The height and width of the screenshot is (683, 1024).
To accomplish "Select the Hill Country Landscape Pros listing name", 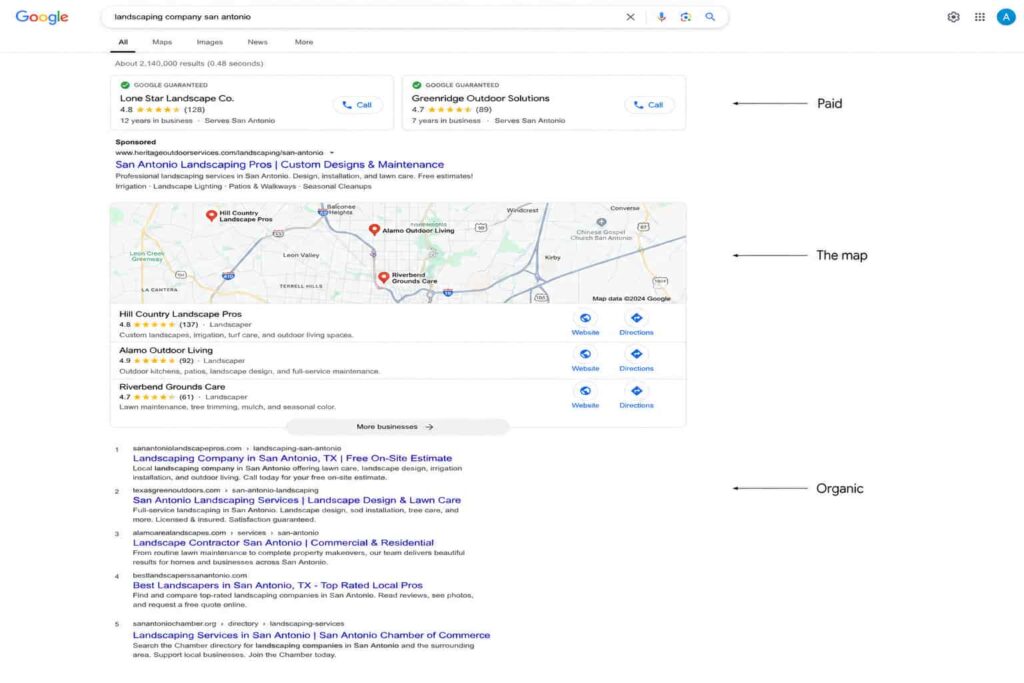I will (x=180, y=314).
